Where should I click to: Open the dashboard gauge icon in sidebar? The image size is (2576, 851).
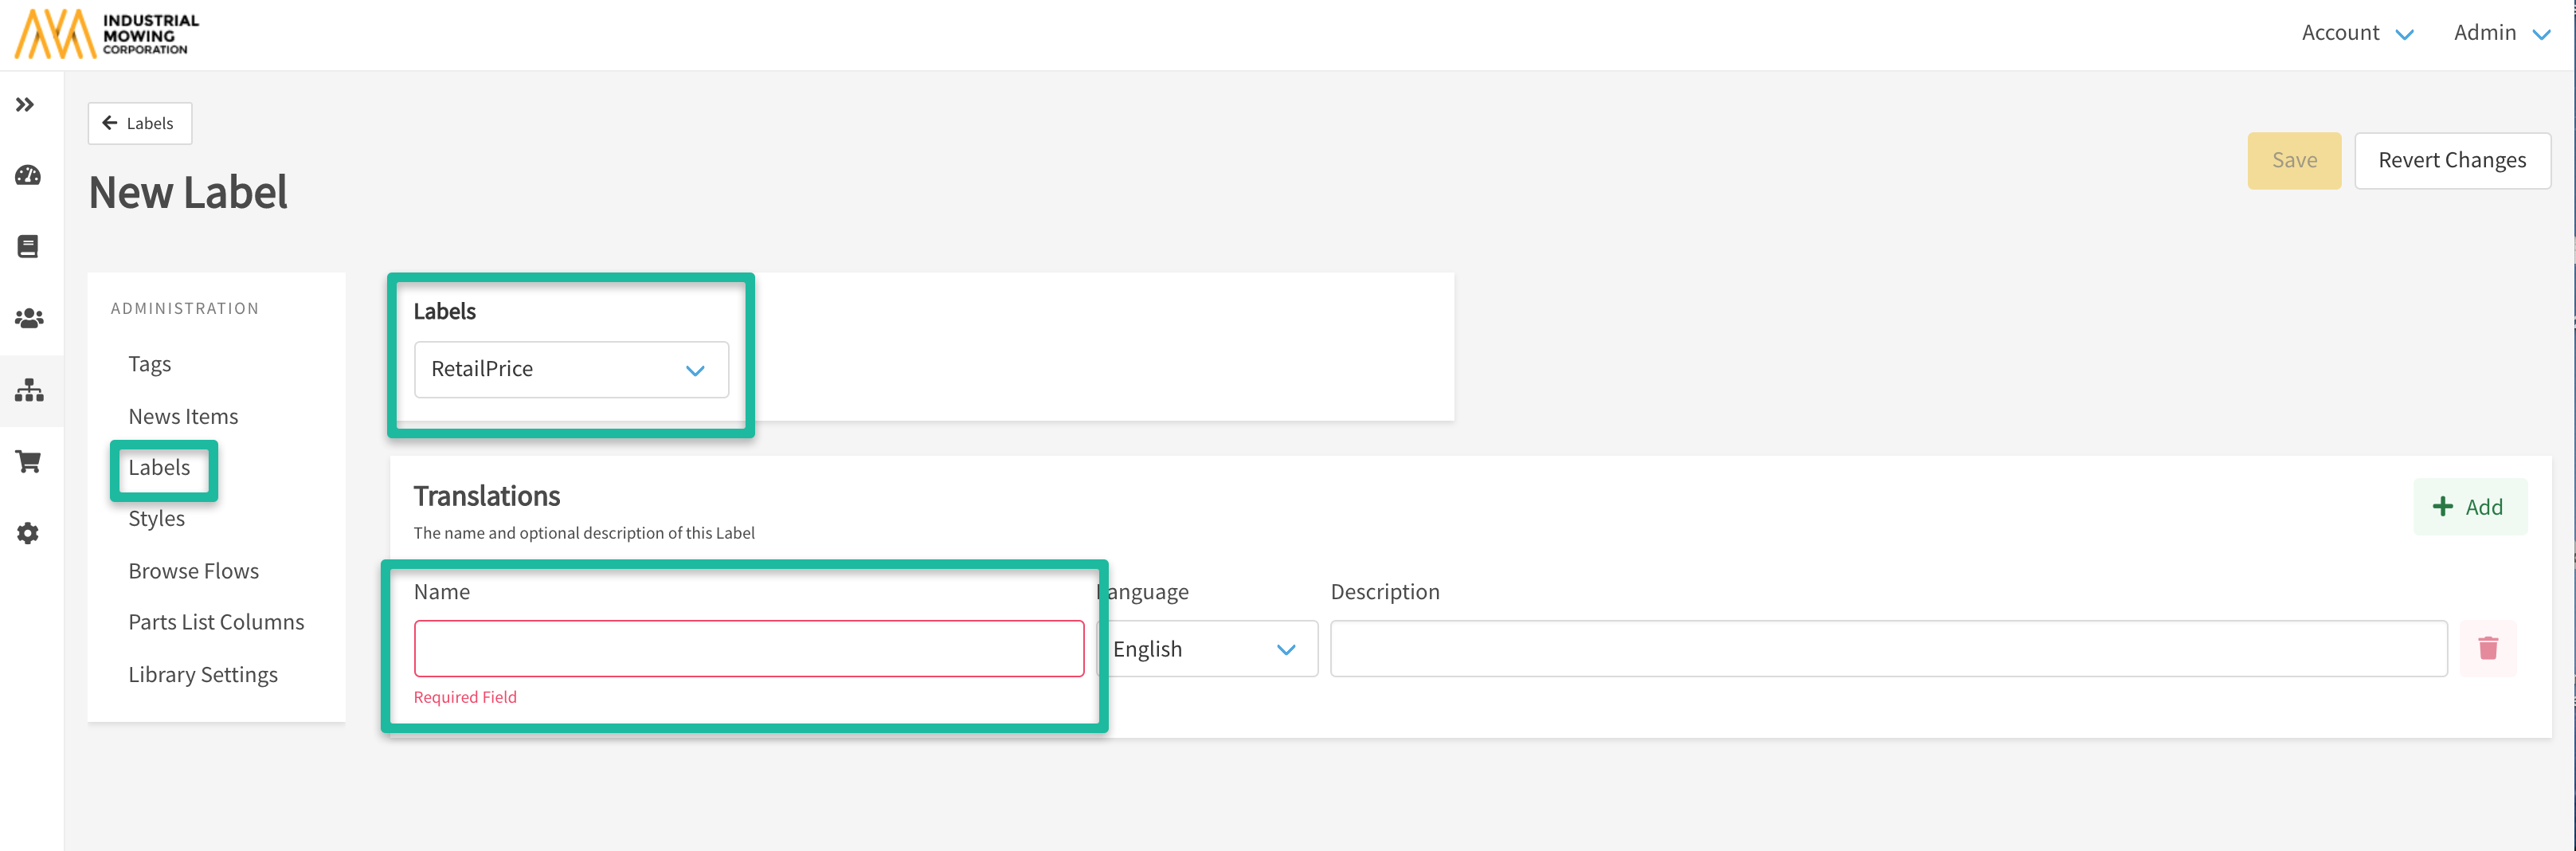pyautogui.click(x=28, y=176)
